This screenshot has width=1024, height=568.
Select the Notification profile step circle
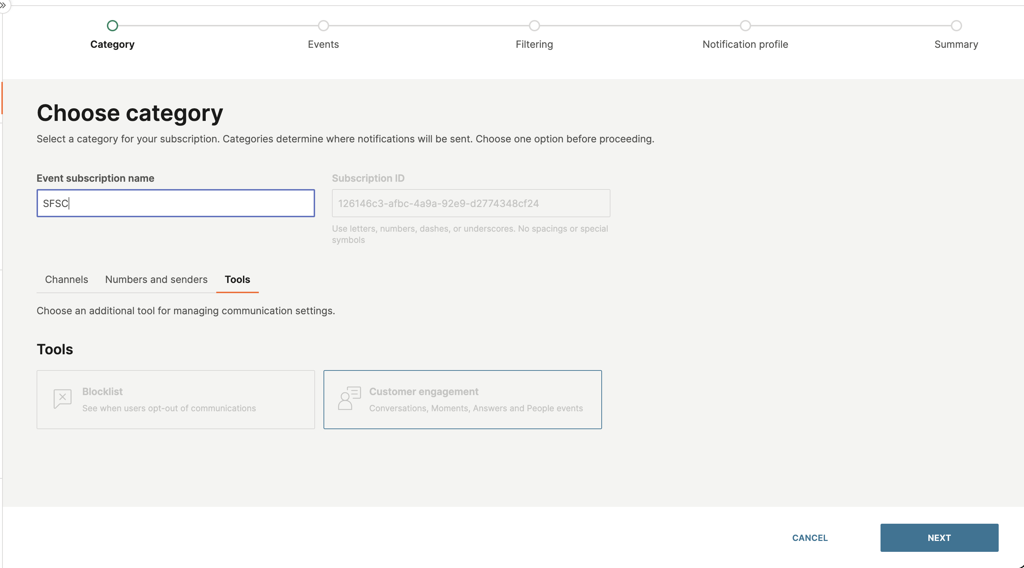click(x=745, y=25)
